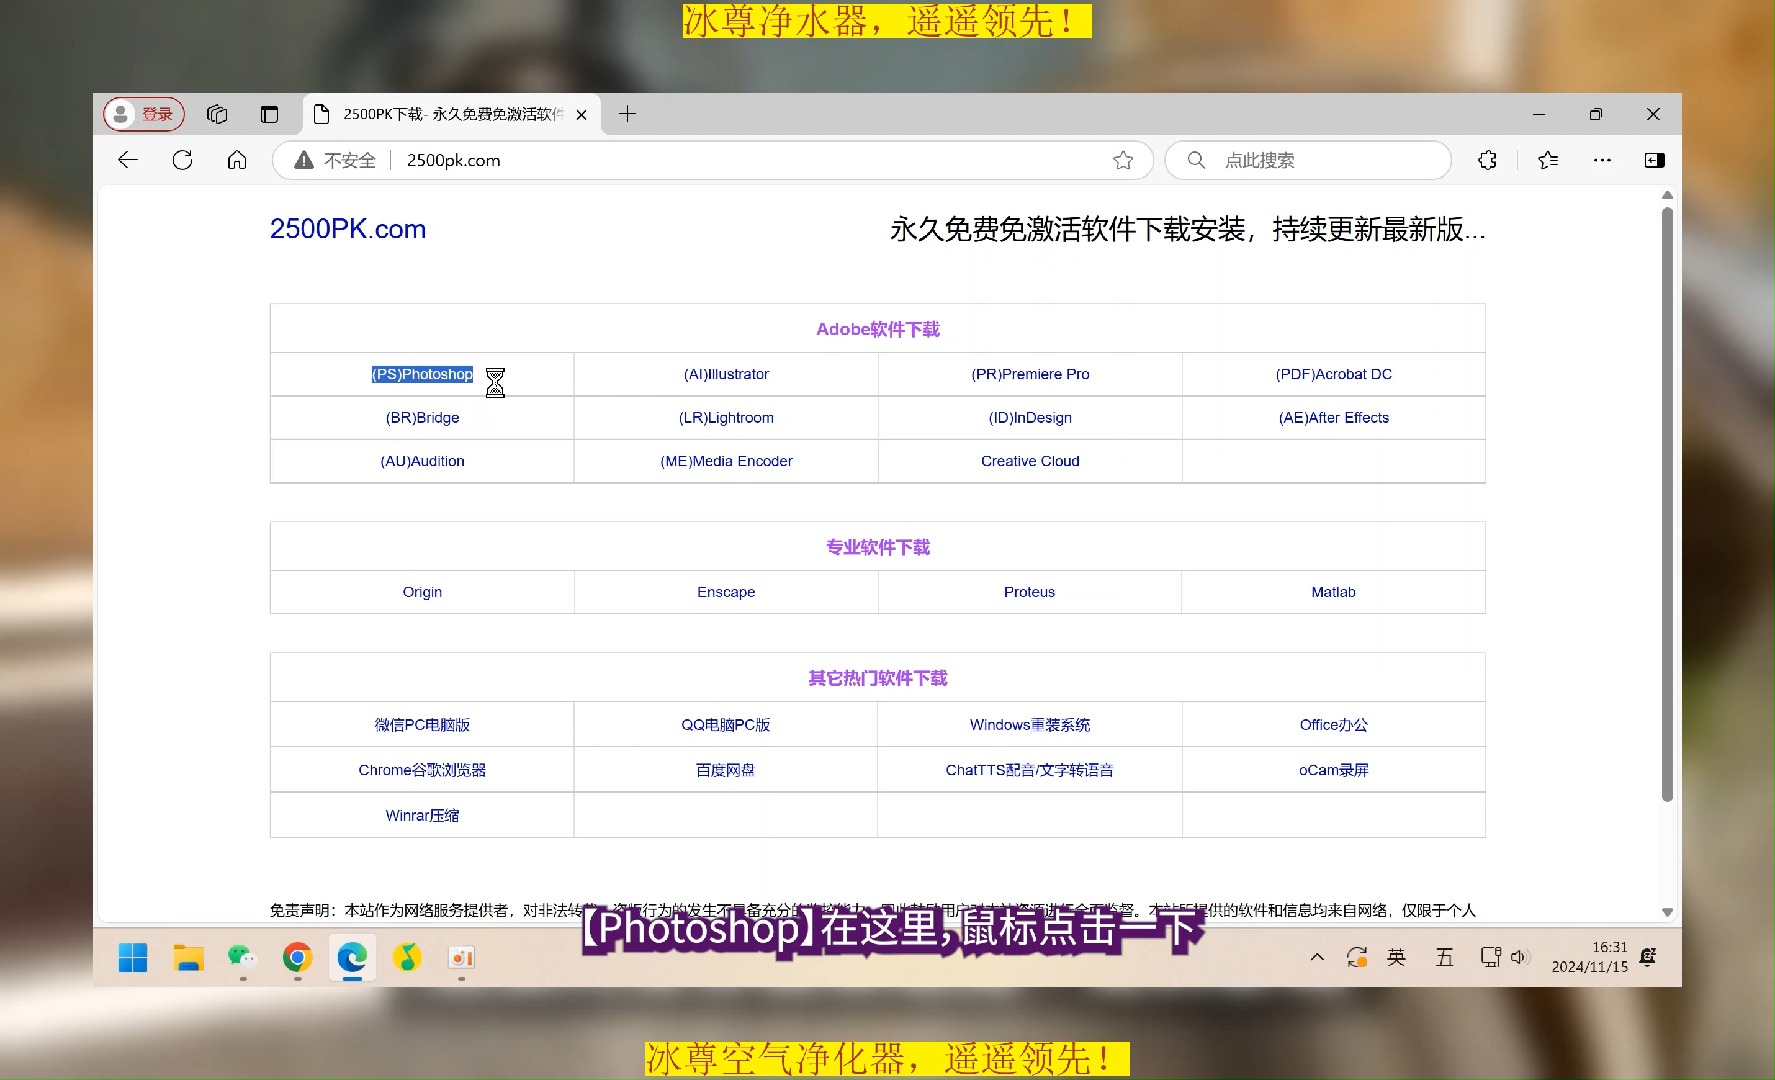The height and width of the screenshot is (1080, 1775).
Task: Open the (AI)Illustrator download link
Action: (726, 374)
